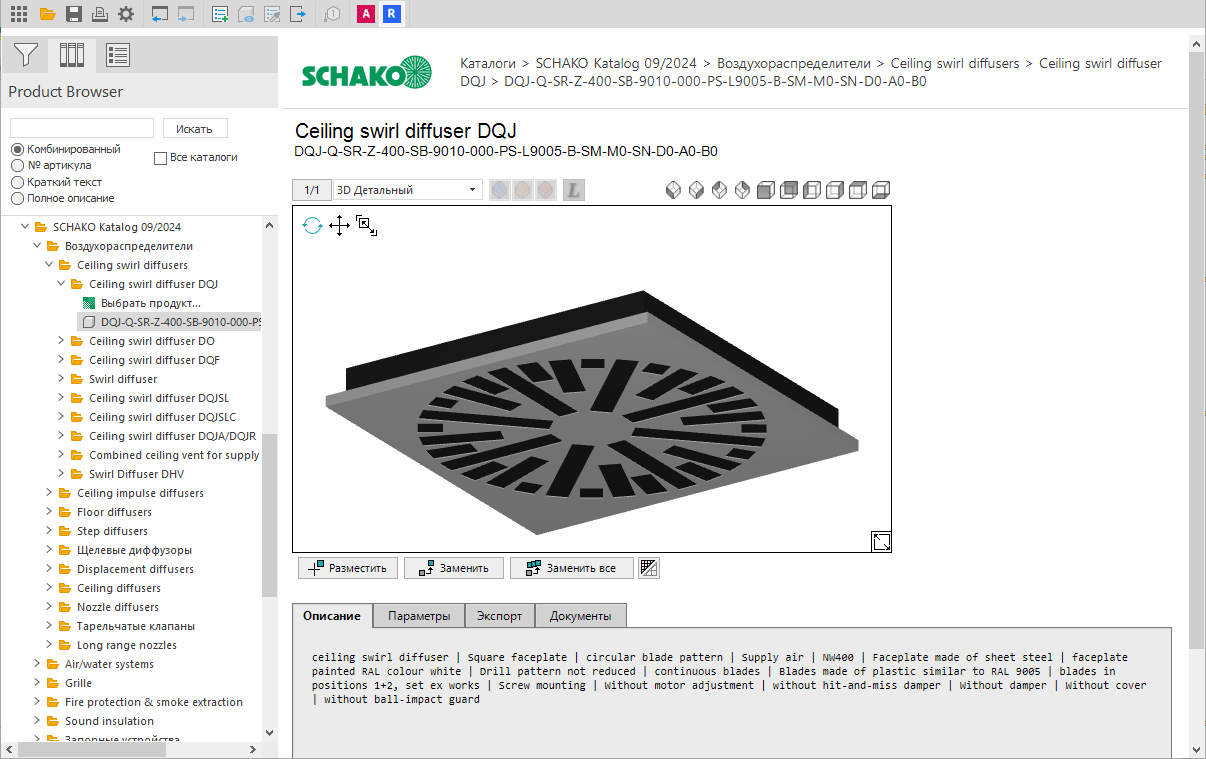Image resolution: width=1206 pixels, height=759 pixels.
Task: Switch to the Параметры tab
Action: point(419,616)
